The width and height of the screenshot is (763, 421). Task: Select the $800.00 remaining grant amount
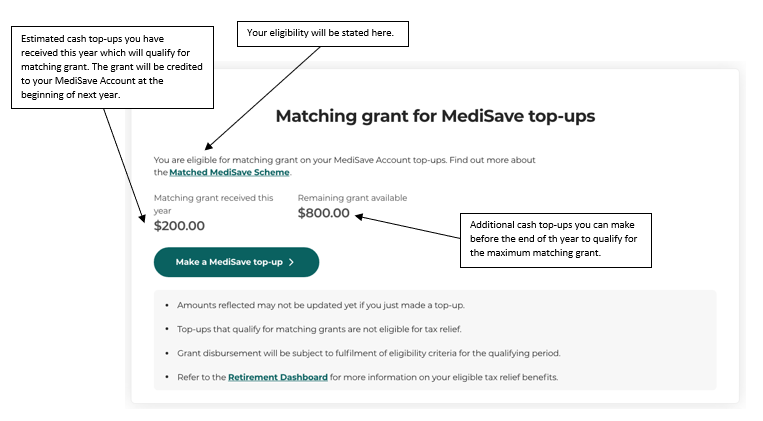(324, 213)
